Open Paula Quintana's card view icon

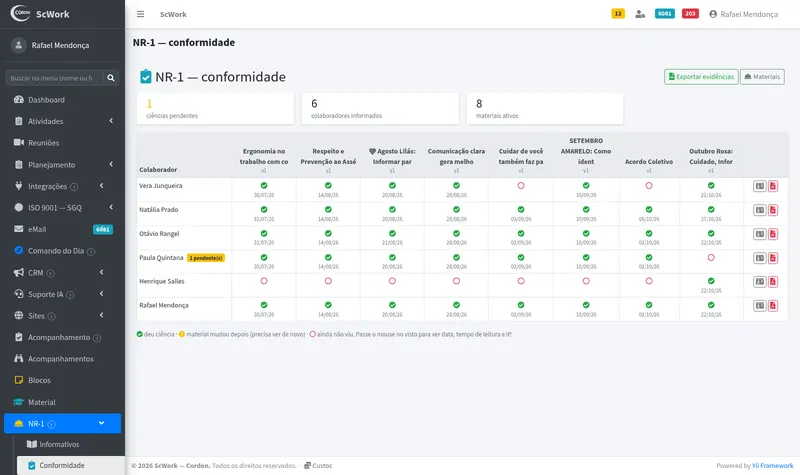pos(760,258)
